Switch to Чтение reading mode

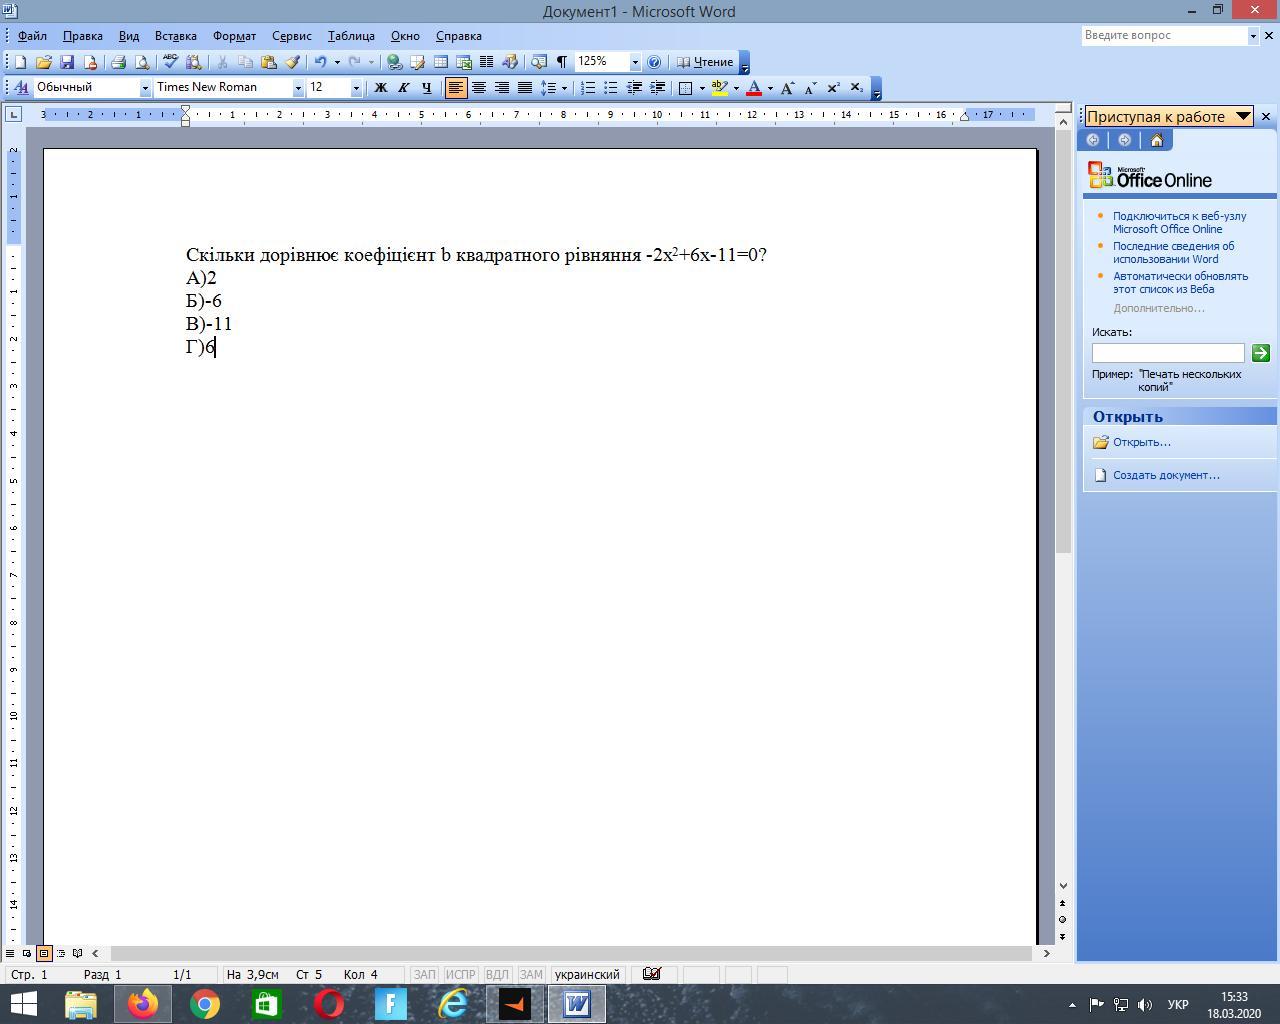pyautogui.click(x=705, y=62)
